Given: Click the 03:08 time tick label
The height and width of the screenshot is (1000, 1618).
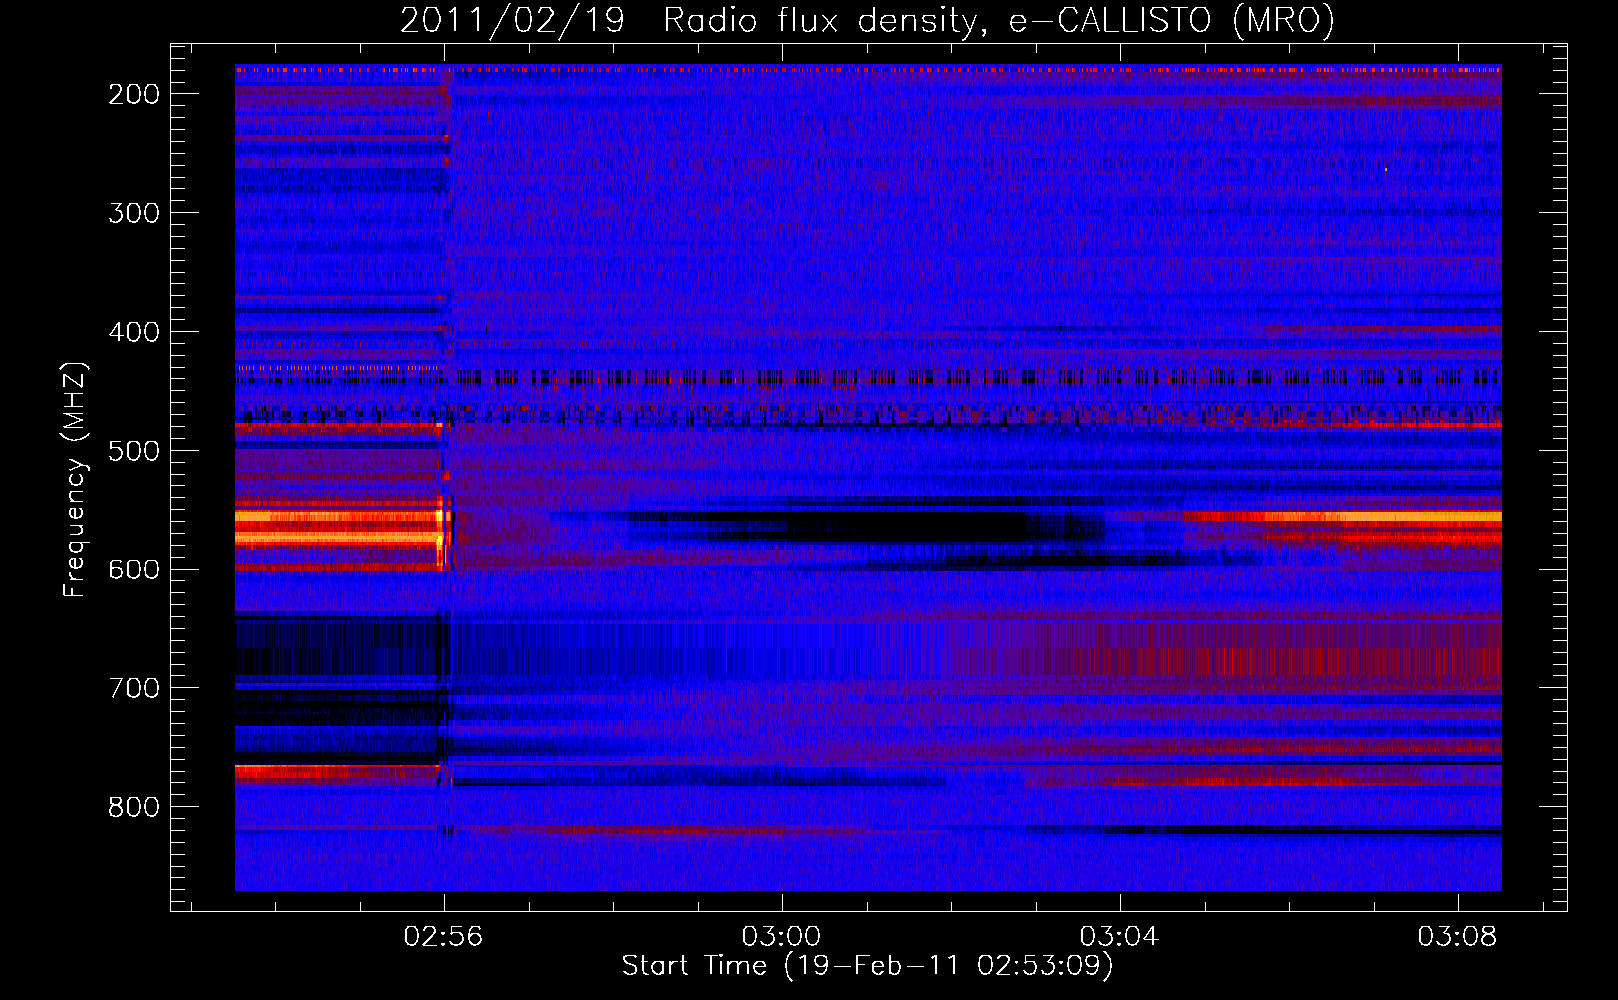Looking at the screenshot, I should pyautogui.click(x=1457, y=937).
